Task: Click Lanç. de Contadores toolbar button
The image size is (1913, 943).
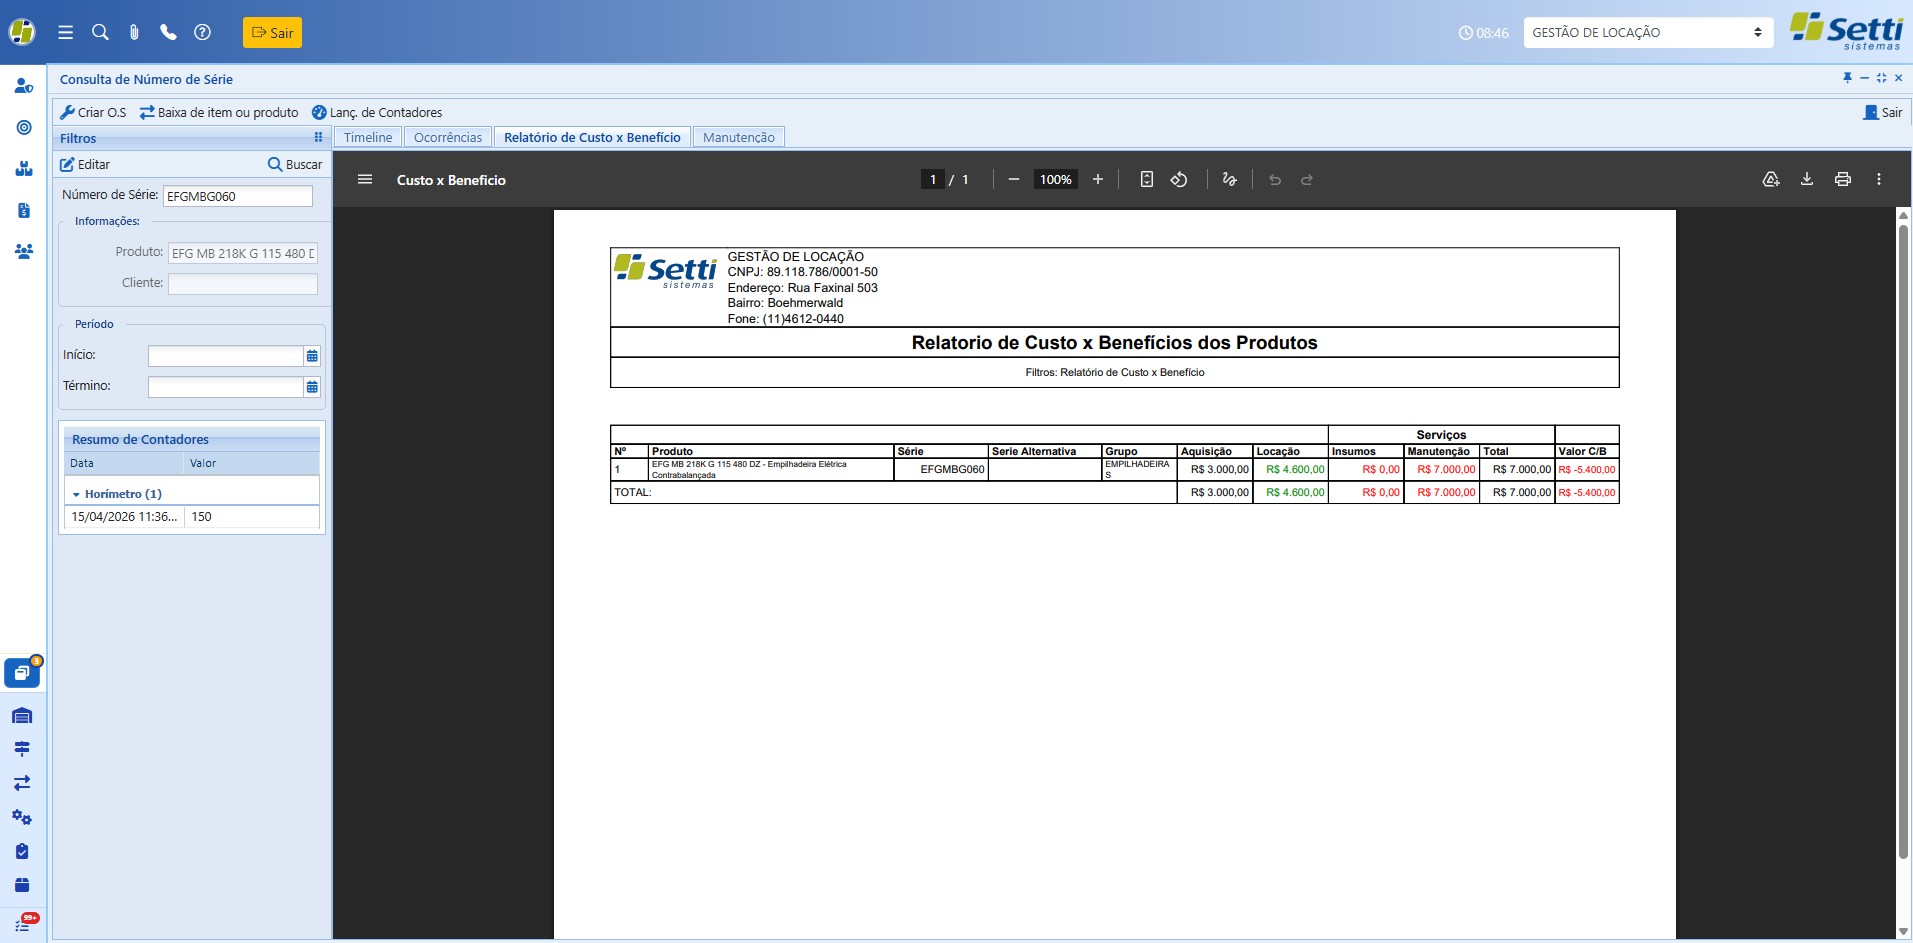Action: click(377, 113)
